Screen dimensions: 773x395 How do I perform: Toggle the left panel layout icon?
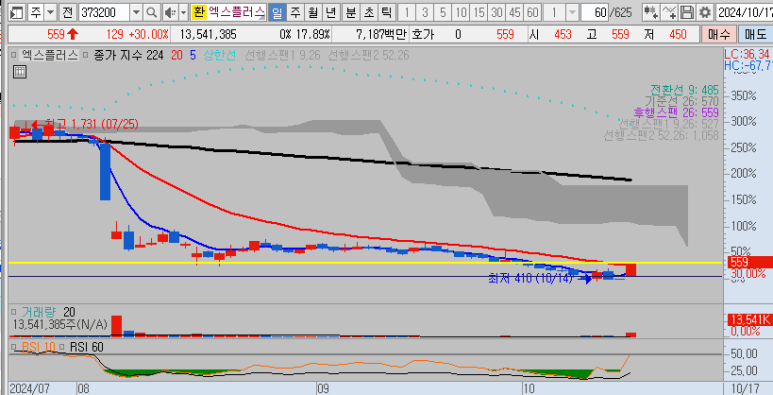point(17,12)
